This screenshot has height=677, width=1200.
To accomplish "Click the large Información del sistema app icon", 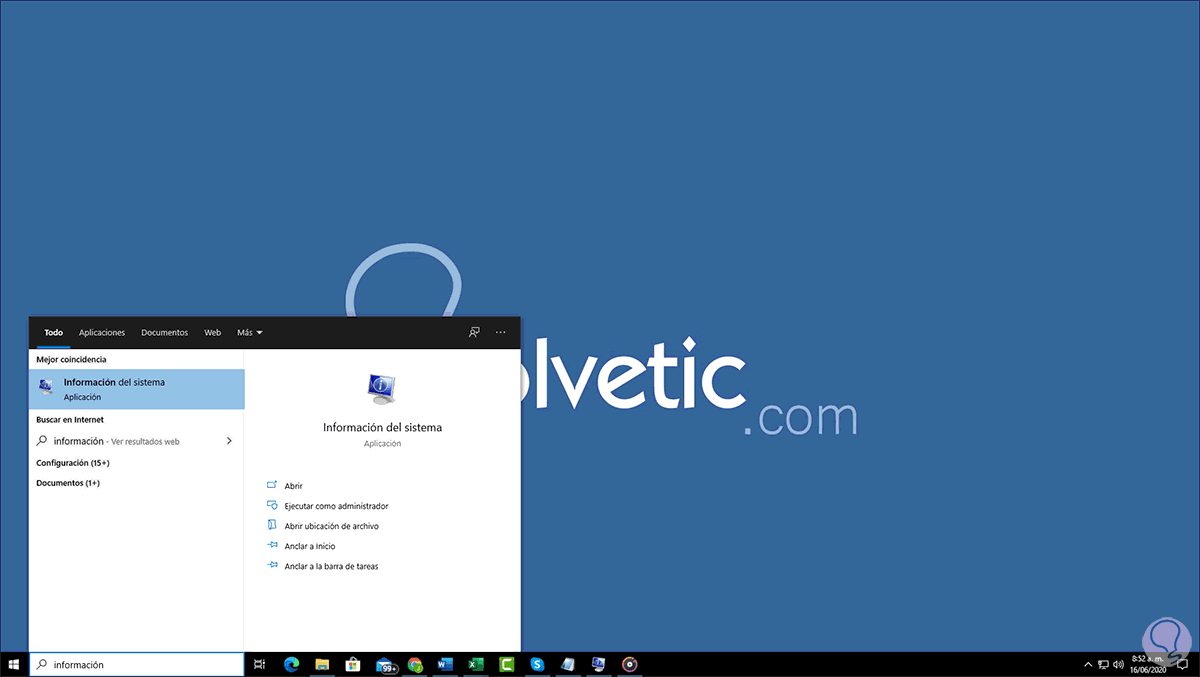I will click(x=382, y=388).
